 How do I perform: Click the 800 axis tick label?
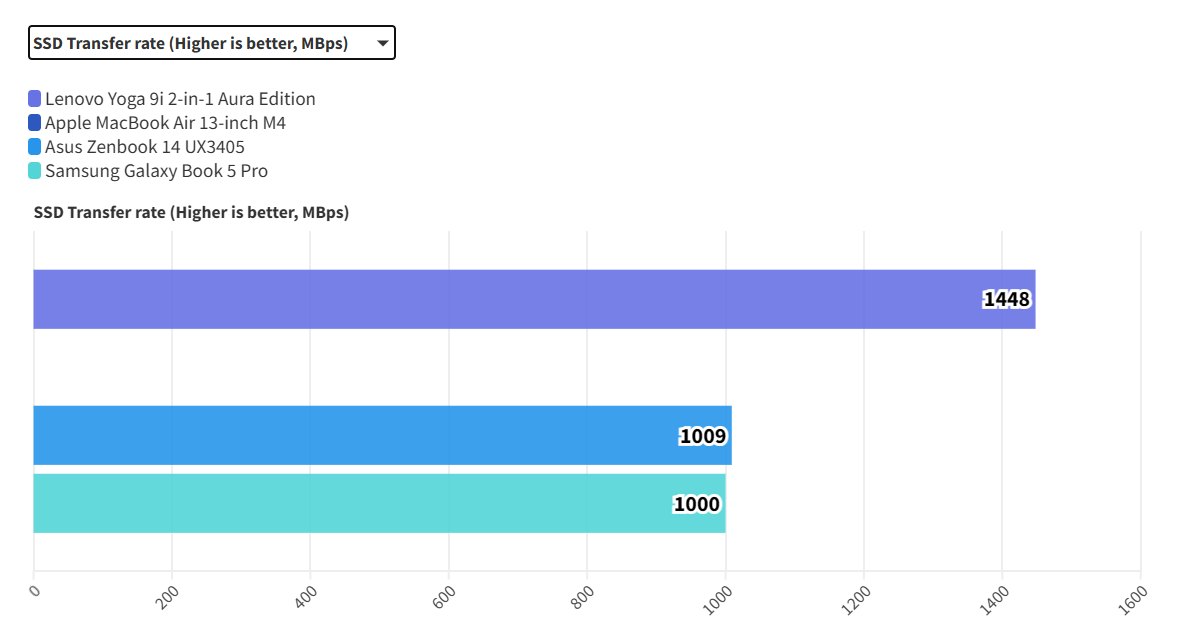click(583, 597)
